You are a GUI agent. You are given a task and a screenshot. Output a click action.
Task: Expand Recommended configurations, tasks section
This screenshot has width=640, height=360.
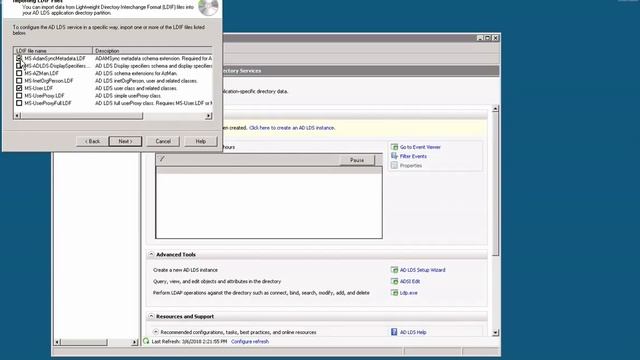tap(156, 332)
